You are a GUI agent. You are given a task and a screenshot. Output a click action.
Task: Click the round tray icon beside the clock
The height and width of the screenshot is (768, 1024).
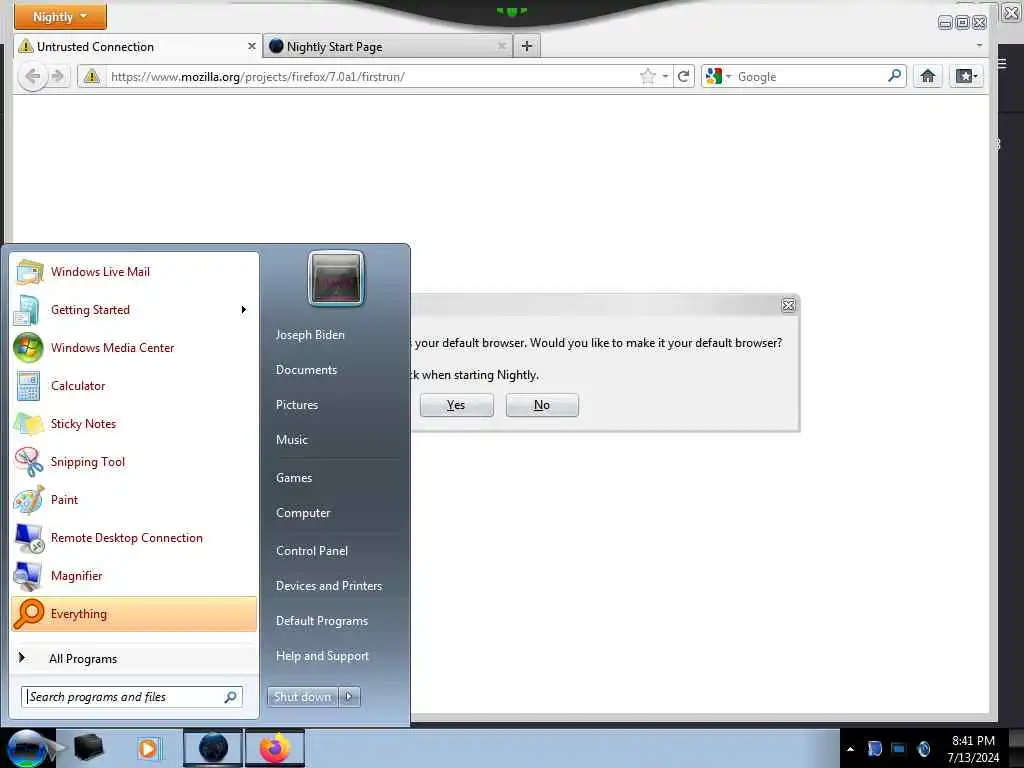(923, 749)
